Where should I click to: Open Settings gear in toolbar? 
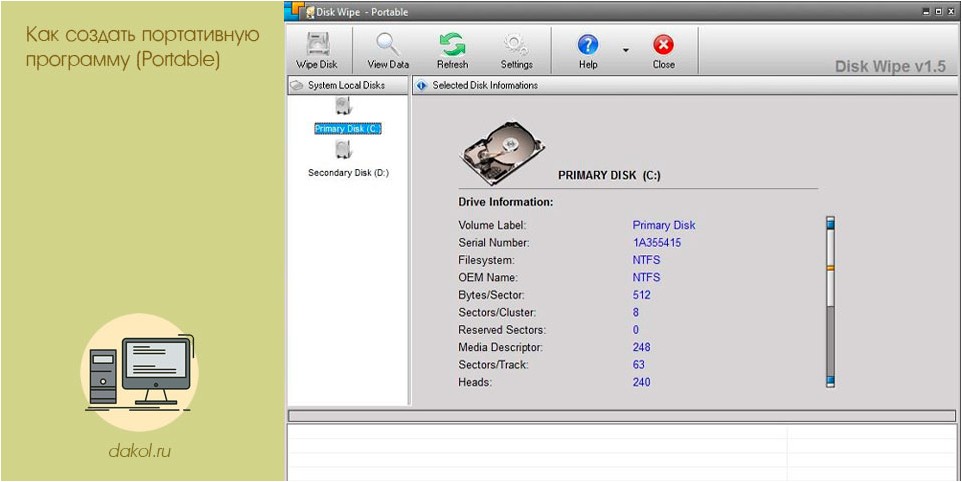point(516,50)
